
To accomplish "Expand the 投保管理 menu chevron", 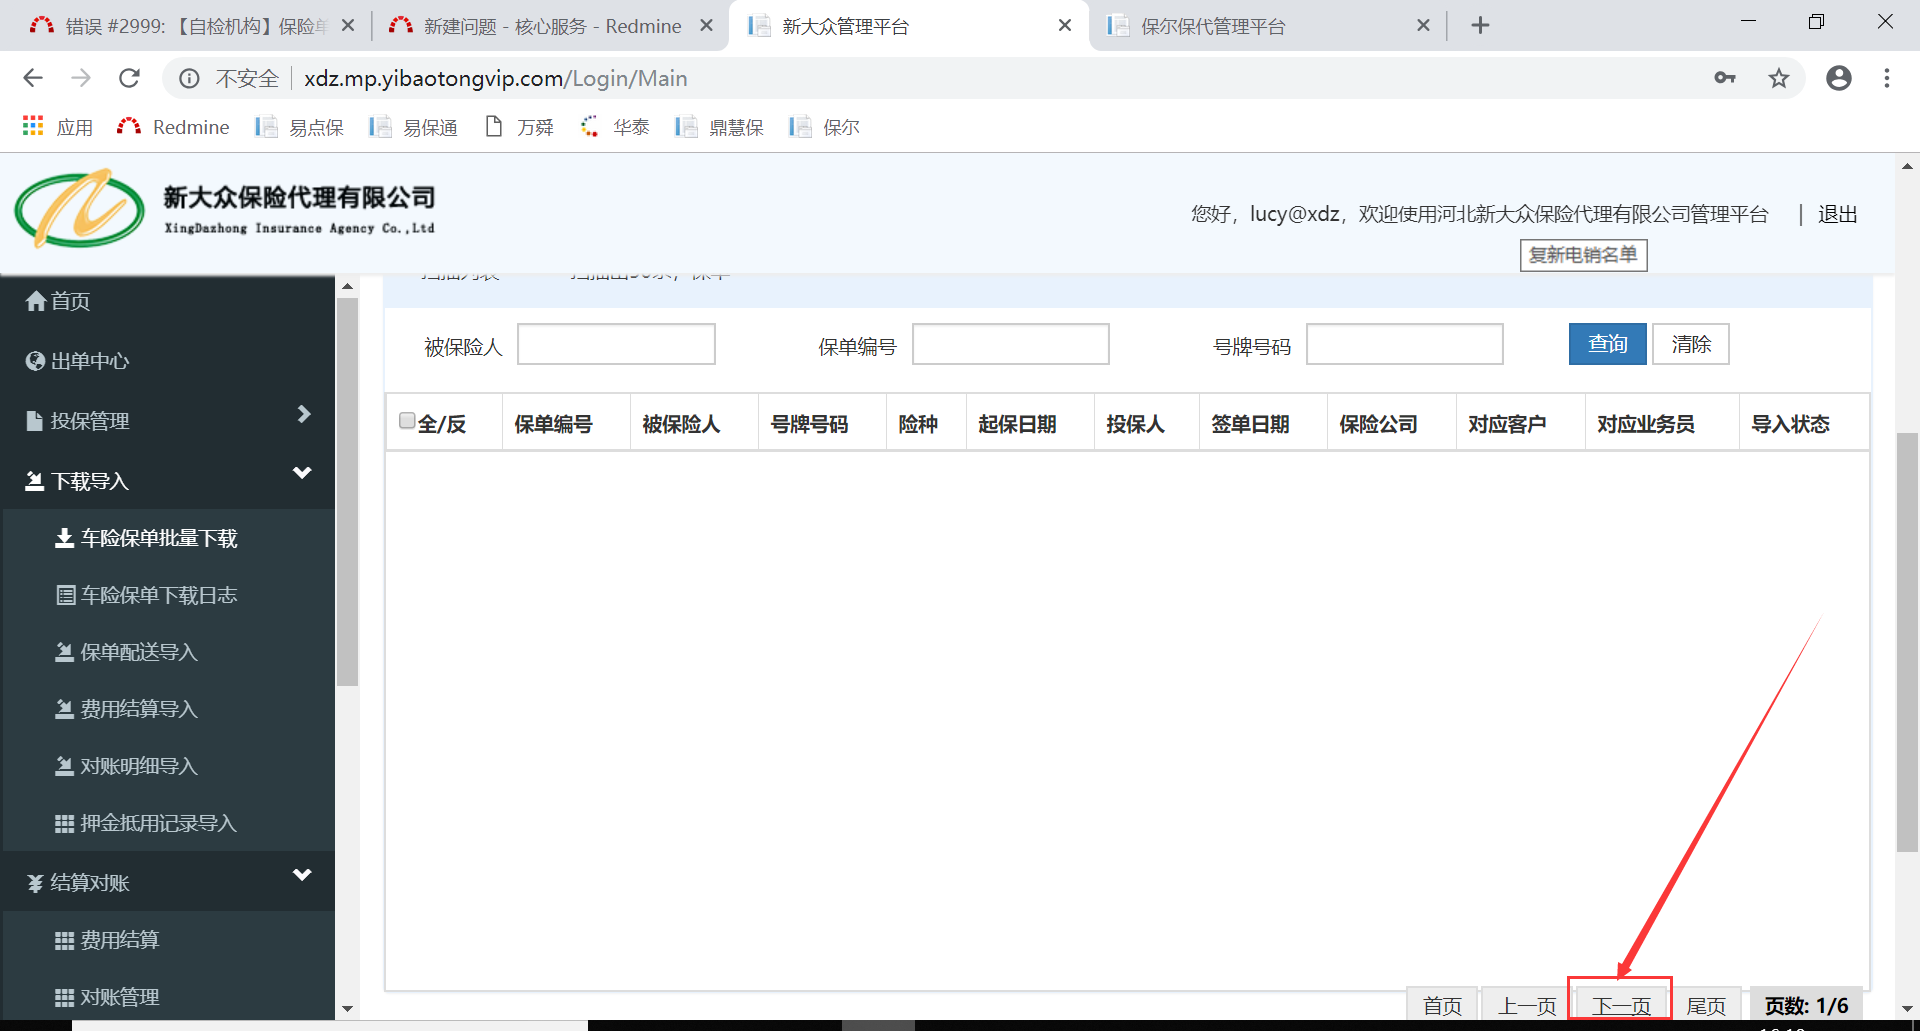I will point(304,414).
